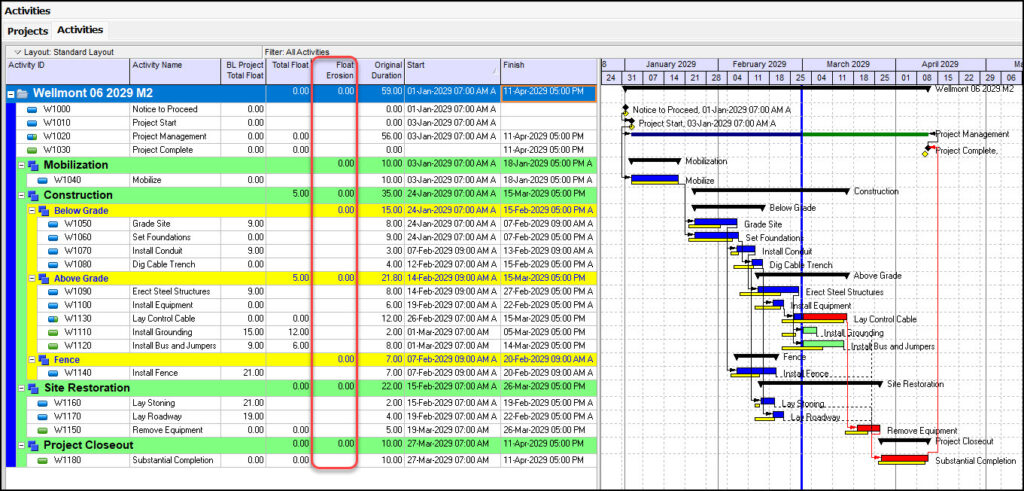This screenshot has width=1024, height=491.
Task: Click the February 2029 timescale header
Action: (x=759, y=65)
